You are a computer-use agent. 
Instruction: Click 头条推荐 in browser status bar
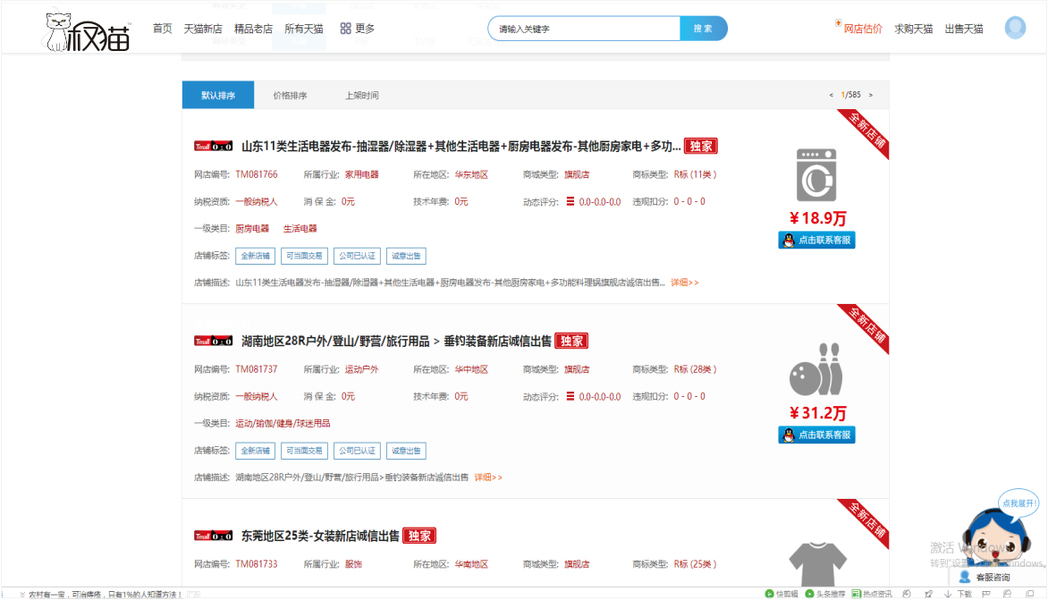click(x=825, y=594)
